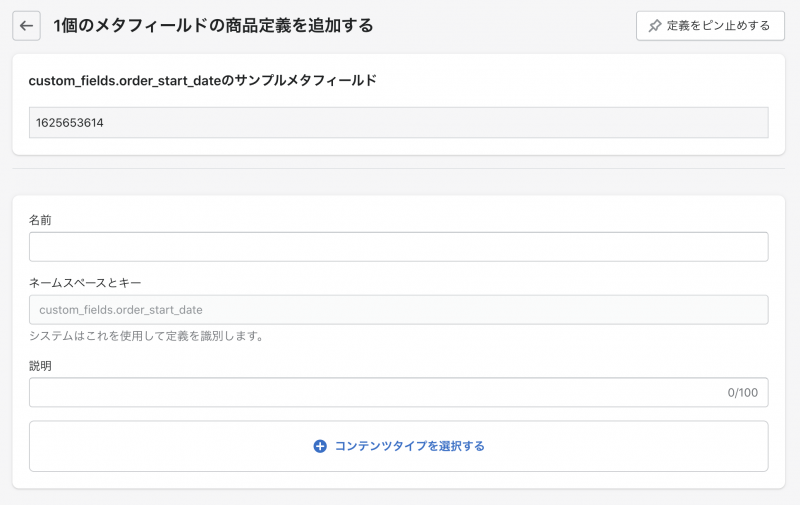The width and height of the screenshot is (800, 505).
Task: Click the 名前 field label
Action: pyautogui.click(x=40, y=220)
